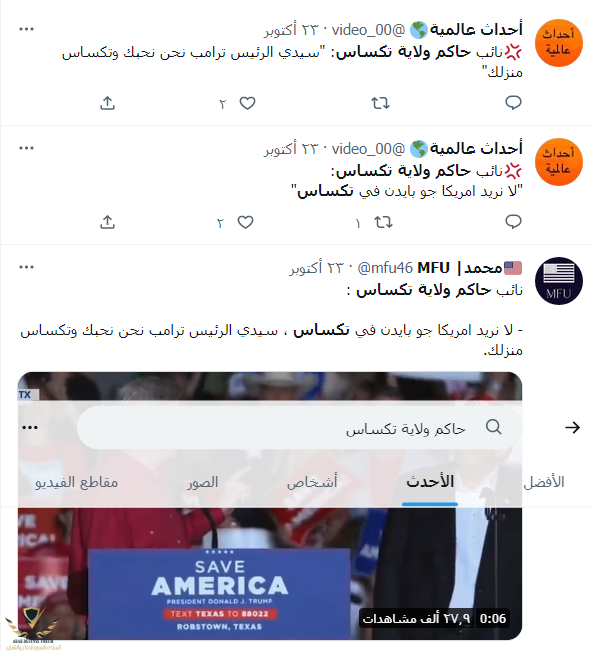Open the @mfu46 profile link
Screen dimensions: 592x652
pyautogui.click(x=385, y=268)
